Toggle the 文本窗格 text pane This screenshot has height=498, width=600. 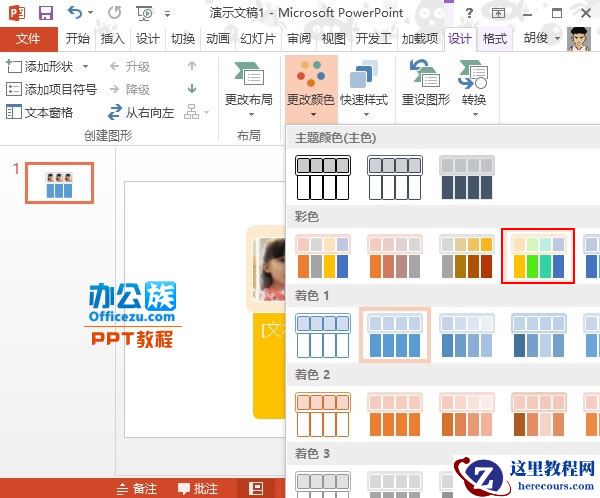click(39, 113)
